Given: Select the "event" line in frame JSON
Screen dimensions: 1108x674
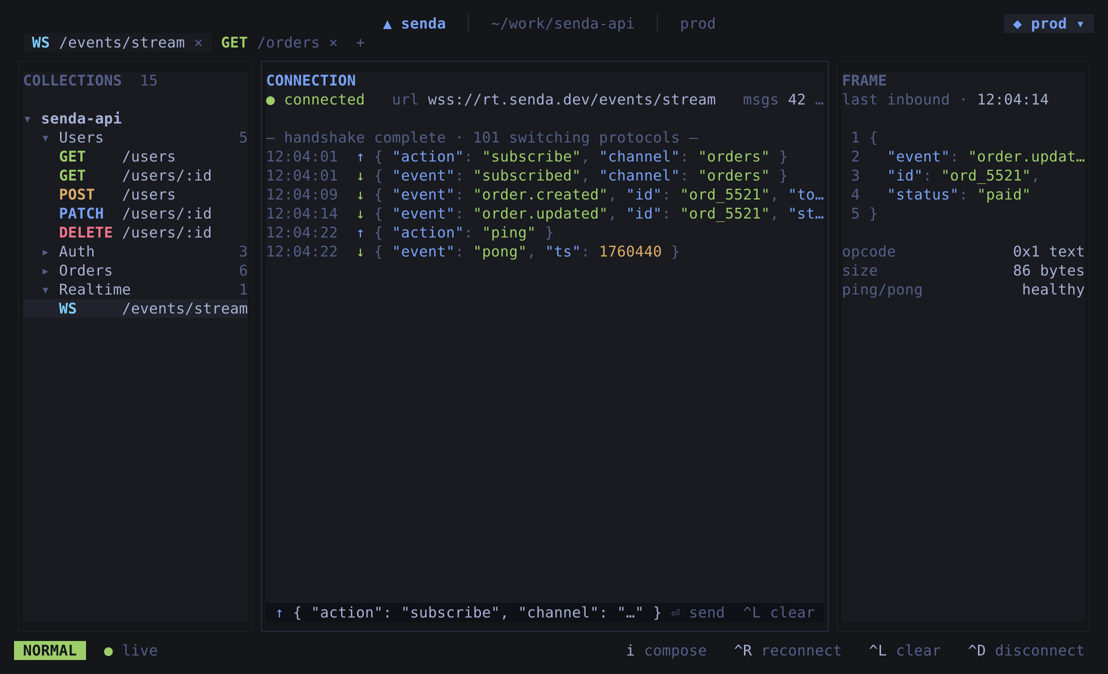Looking at the screenshot, I should 963,156.
